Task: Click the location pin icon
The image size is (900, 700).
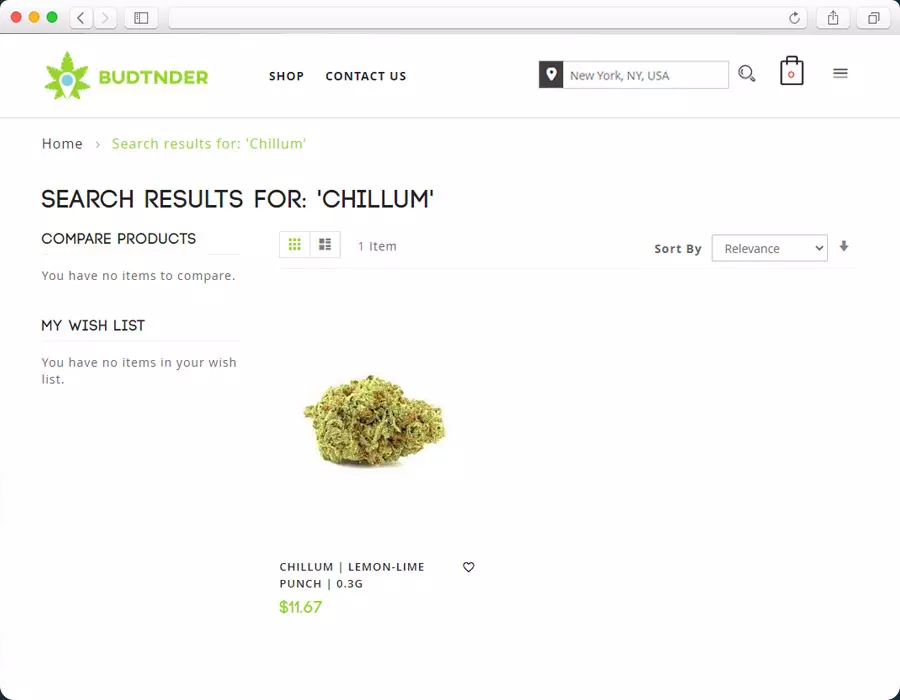Action: click(551, 75)
